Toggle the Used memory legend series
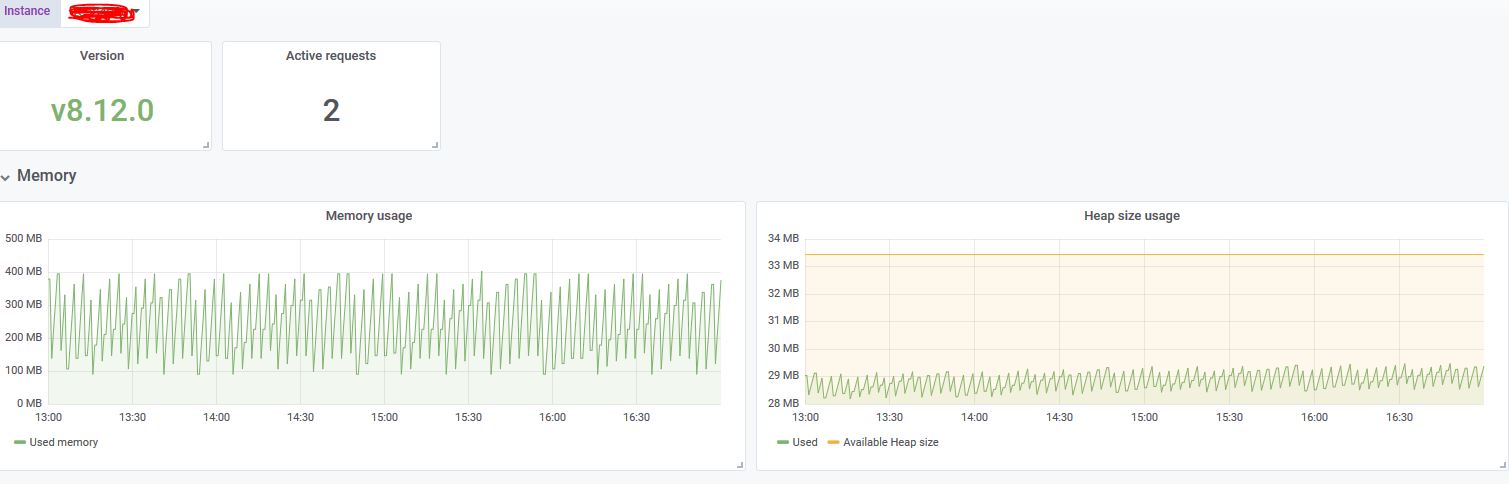1509x484 pixels. [63, 442]
